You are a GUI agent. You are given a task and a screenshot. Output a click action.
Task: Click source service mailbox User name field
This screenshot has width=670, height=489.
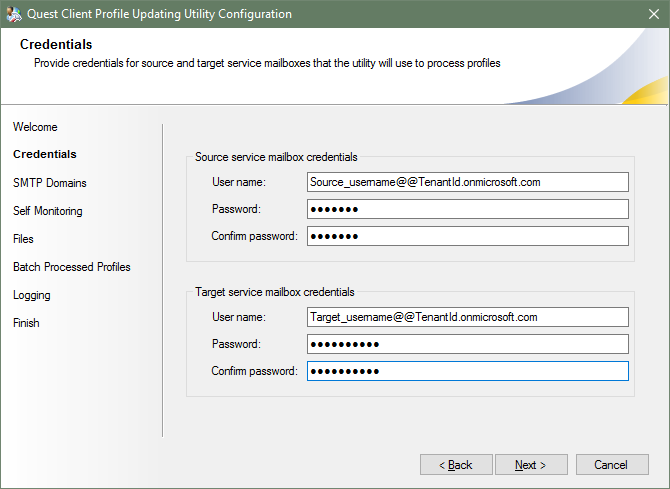coord(467,182)
